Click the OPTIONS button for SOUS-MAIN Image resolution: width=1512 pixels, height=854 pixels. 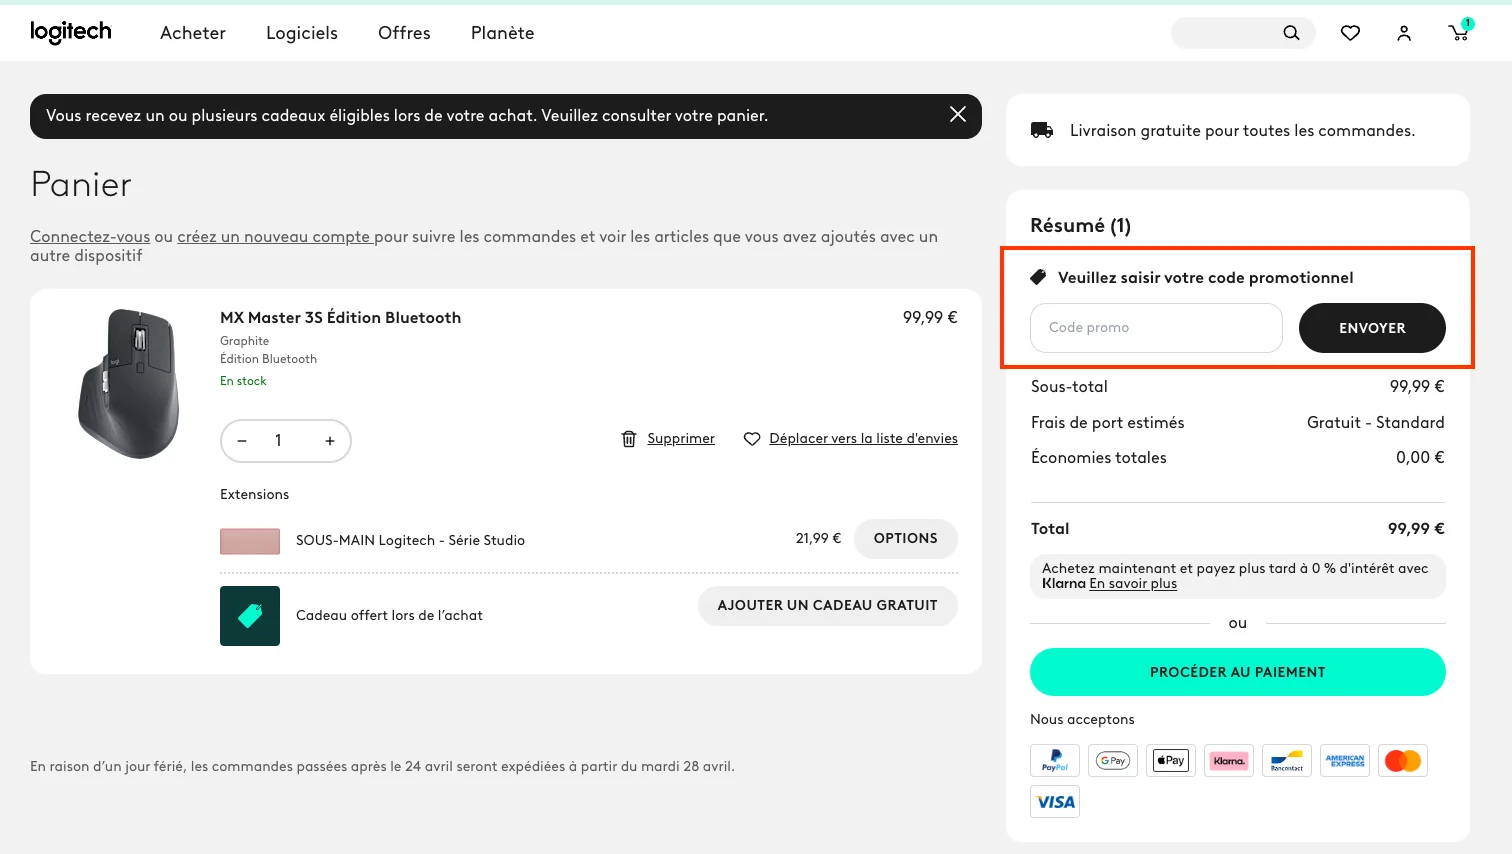(x=906, y=538)
